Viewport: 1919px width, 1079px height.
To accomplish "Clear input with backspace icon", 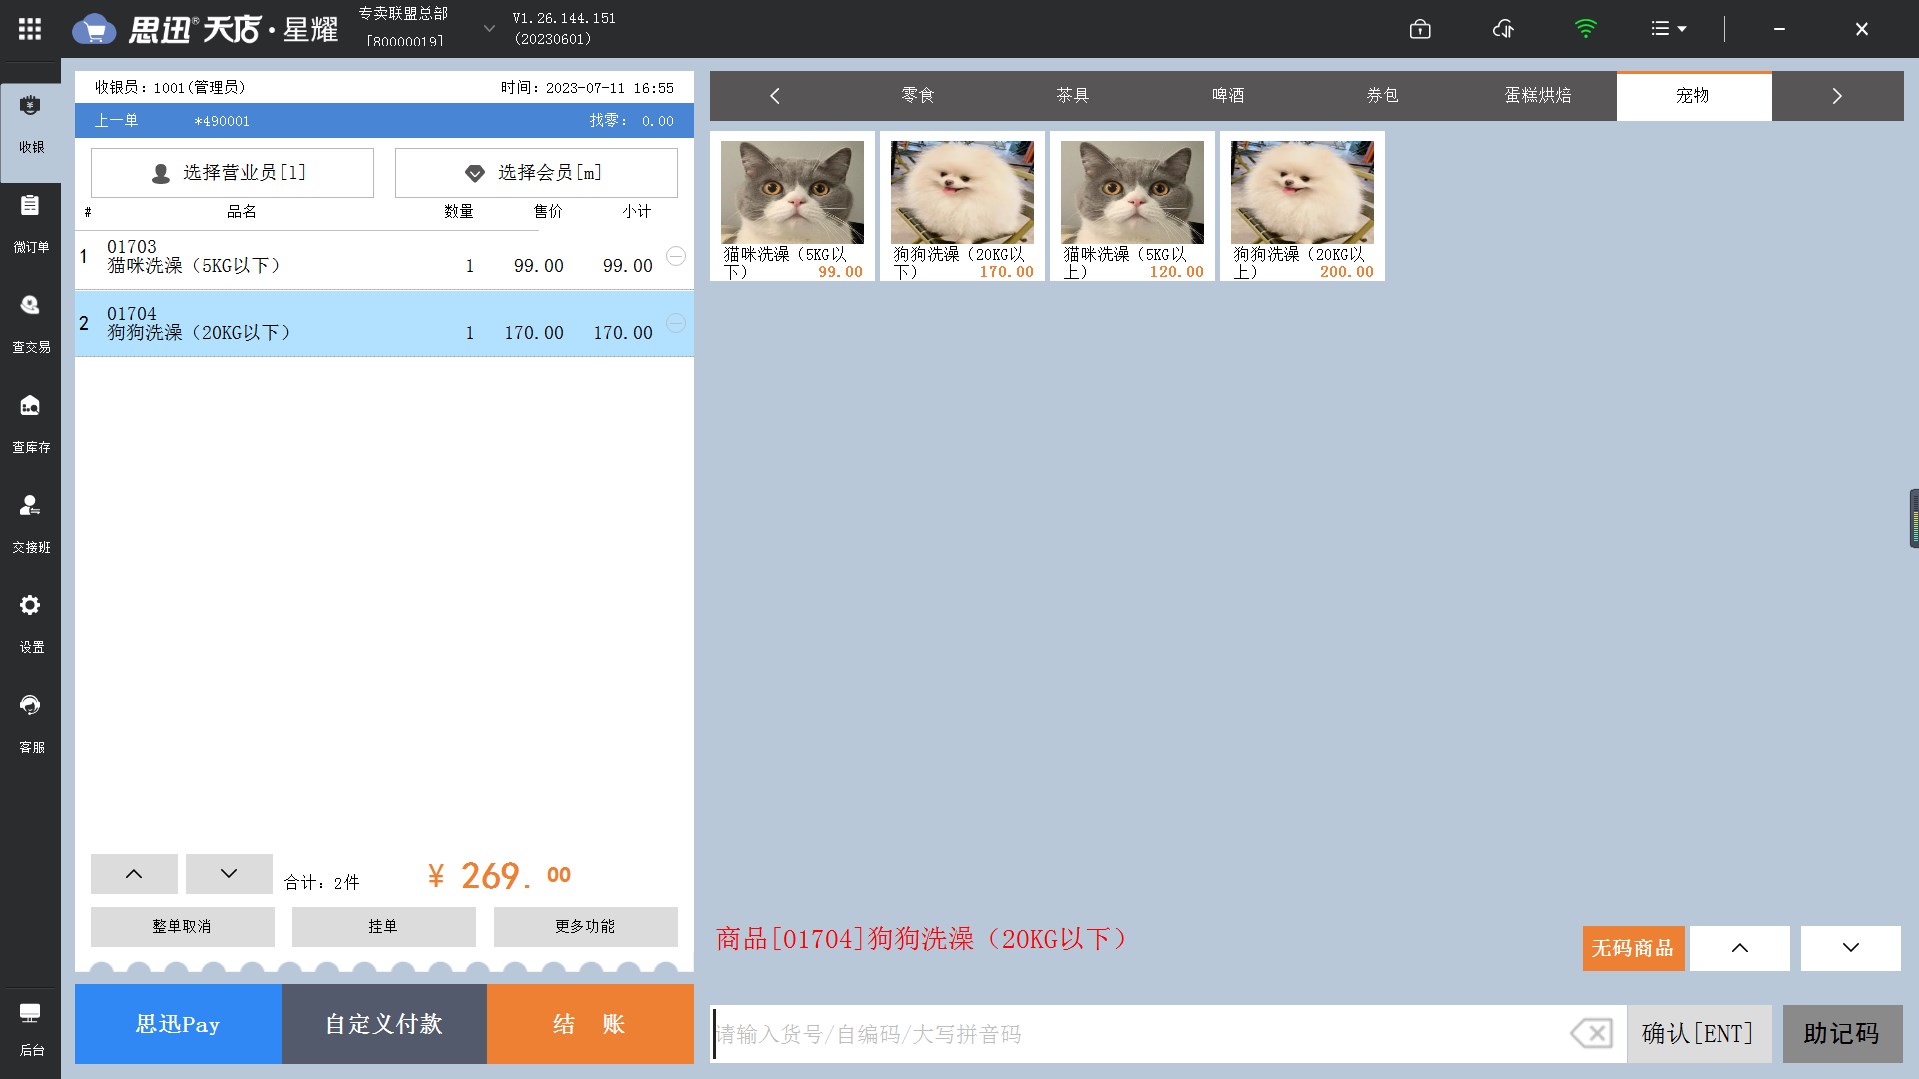I will click(x=1591, y=1033).
